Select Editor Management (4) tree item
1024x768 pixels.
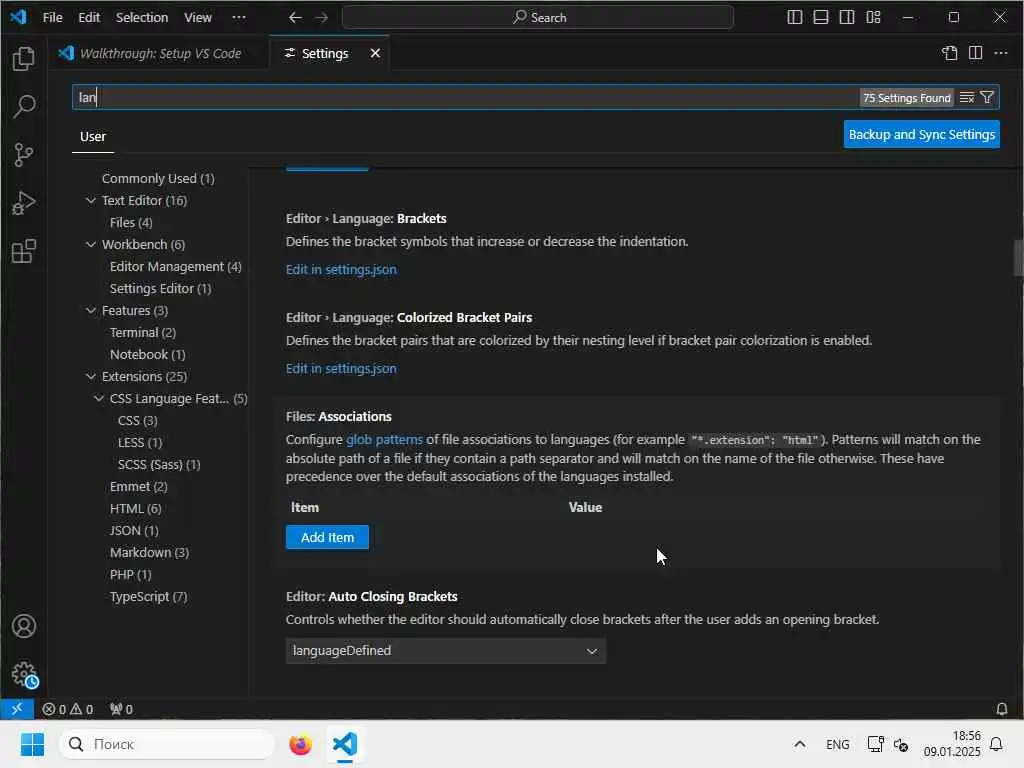[x=176, y=266]
